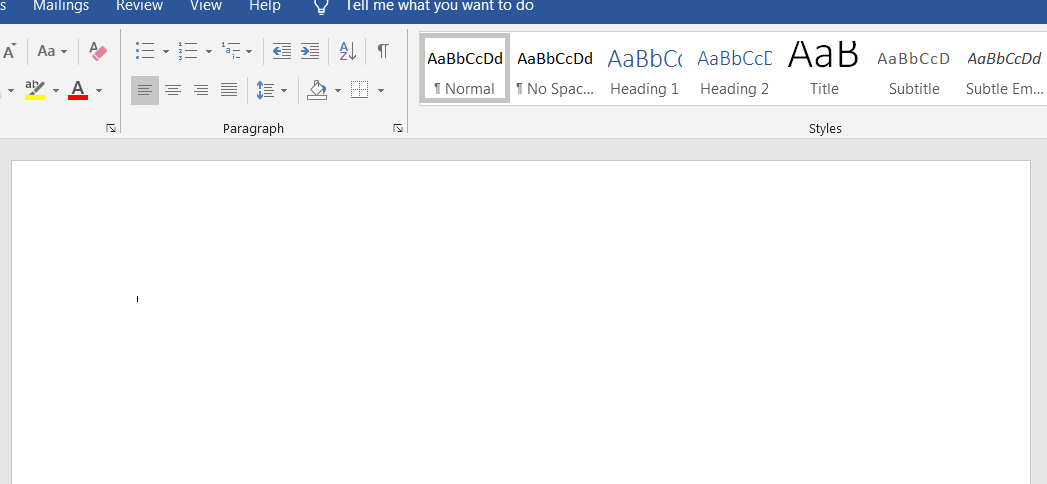This screenshot has height=484, width=1047.
Task: Open the borders dropdown arrow
Action: pyautogui.click(x=381, y=91)
